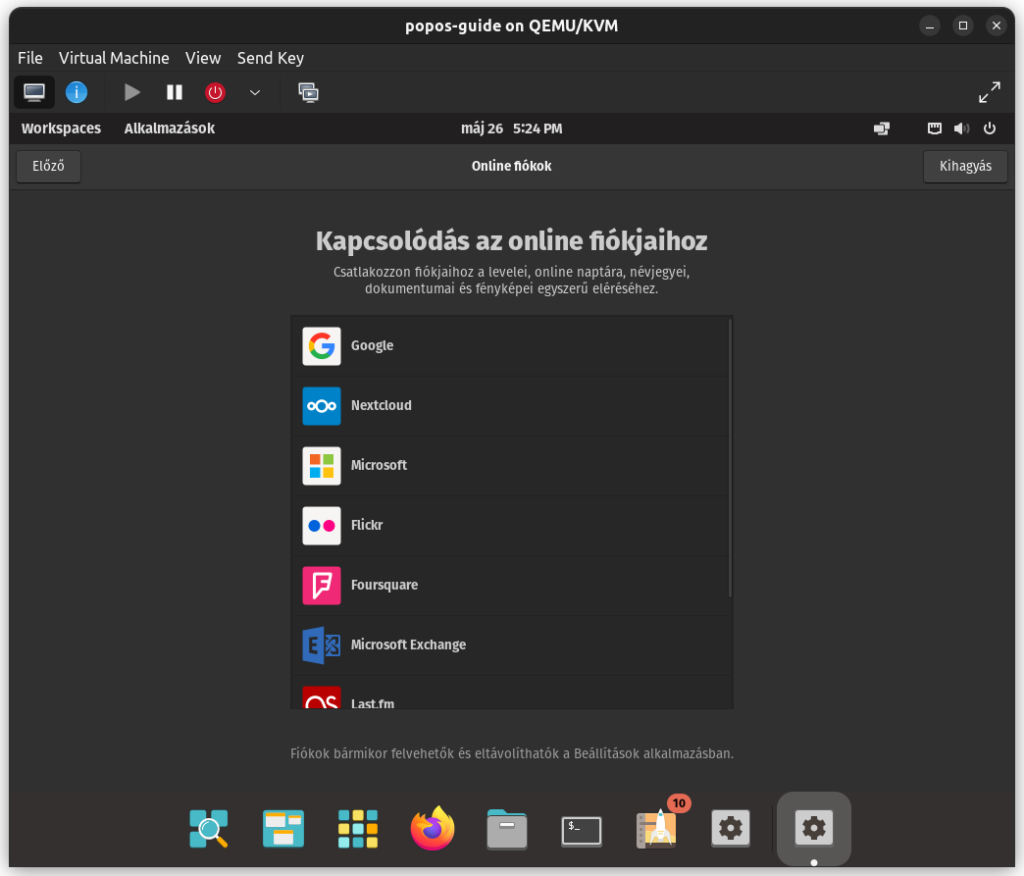Show the graphical console view

[34, 92]
